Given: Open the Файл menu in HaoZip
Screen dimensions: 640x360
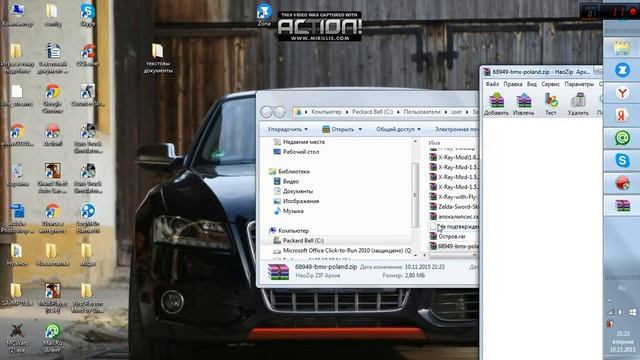Looking at the screenshot, I should pos(492,84).
